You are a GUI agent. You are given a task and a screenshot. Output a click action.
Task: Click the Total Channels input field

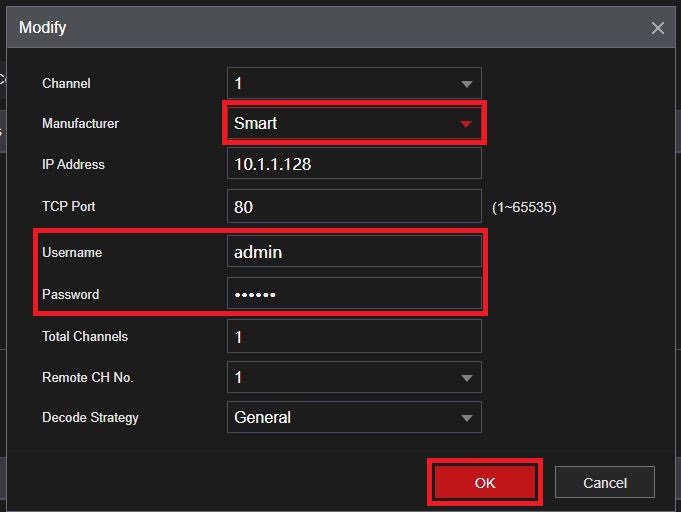(354, 337)
